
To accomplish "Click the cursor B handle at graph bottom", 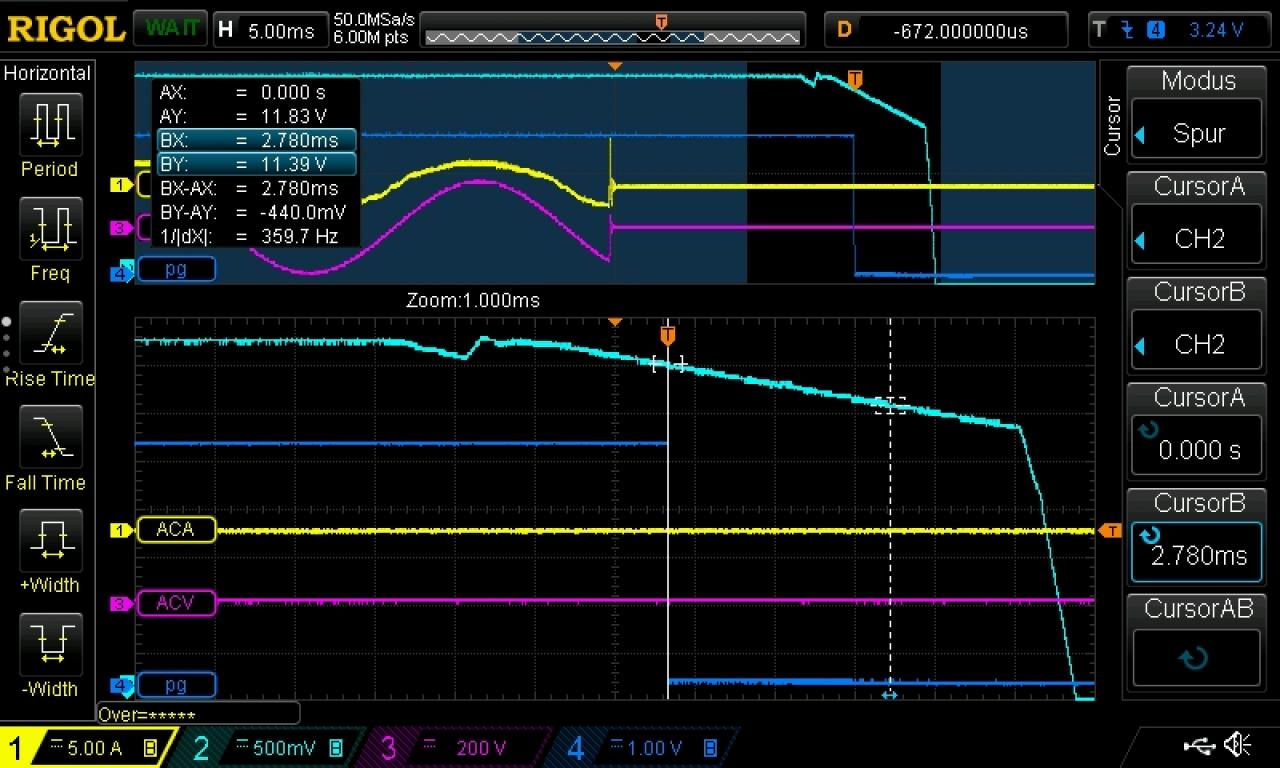I will 890,695.
